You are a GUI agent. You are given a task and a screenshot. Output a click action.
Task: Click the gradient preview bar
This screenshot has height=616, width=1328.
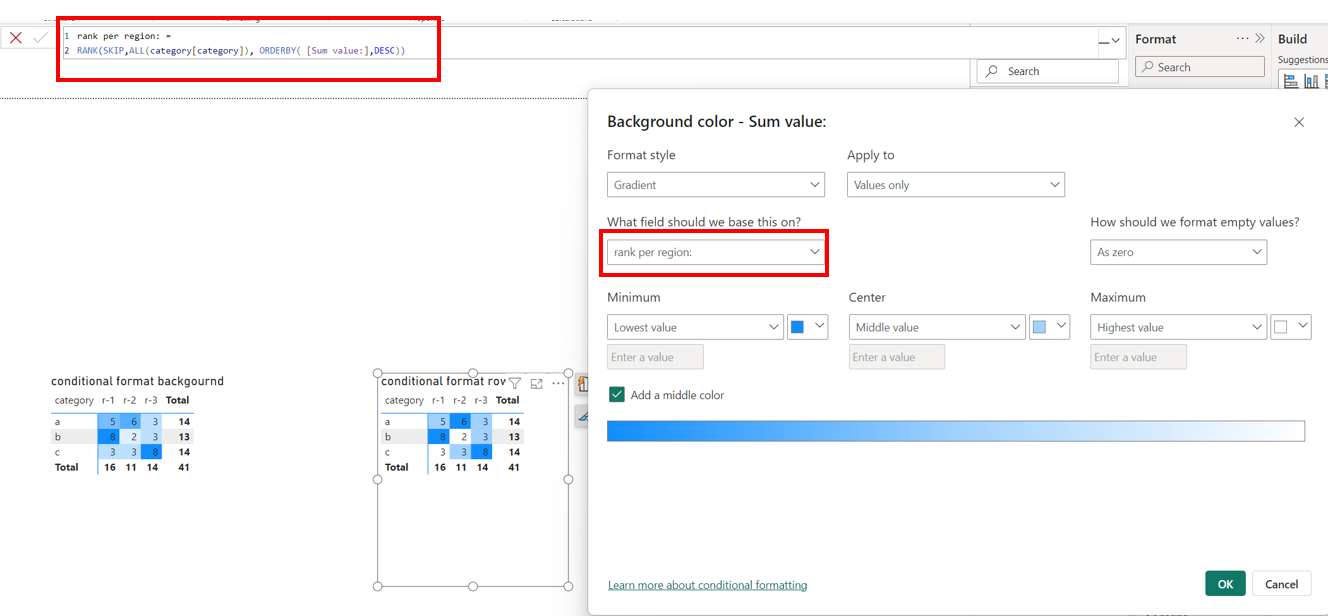pos(956,431)
